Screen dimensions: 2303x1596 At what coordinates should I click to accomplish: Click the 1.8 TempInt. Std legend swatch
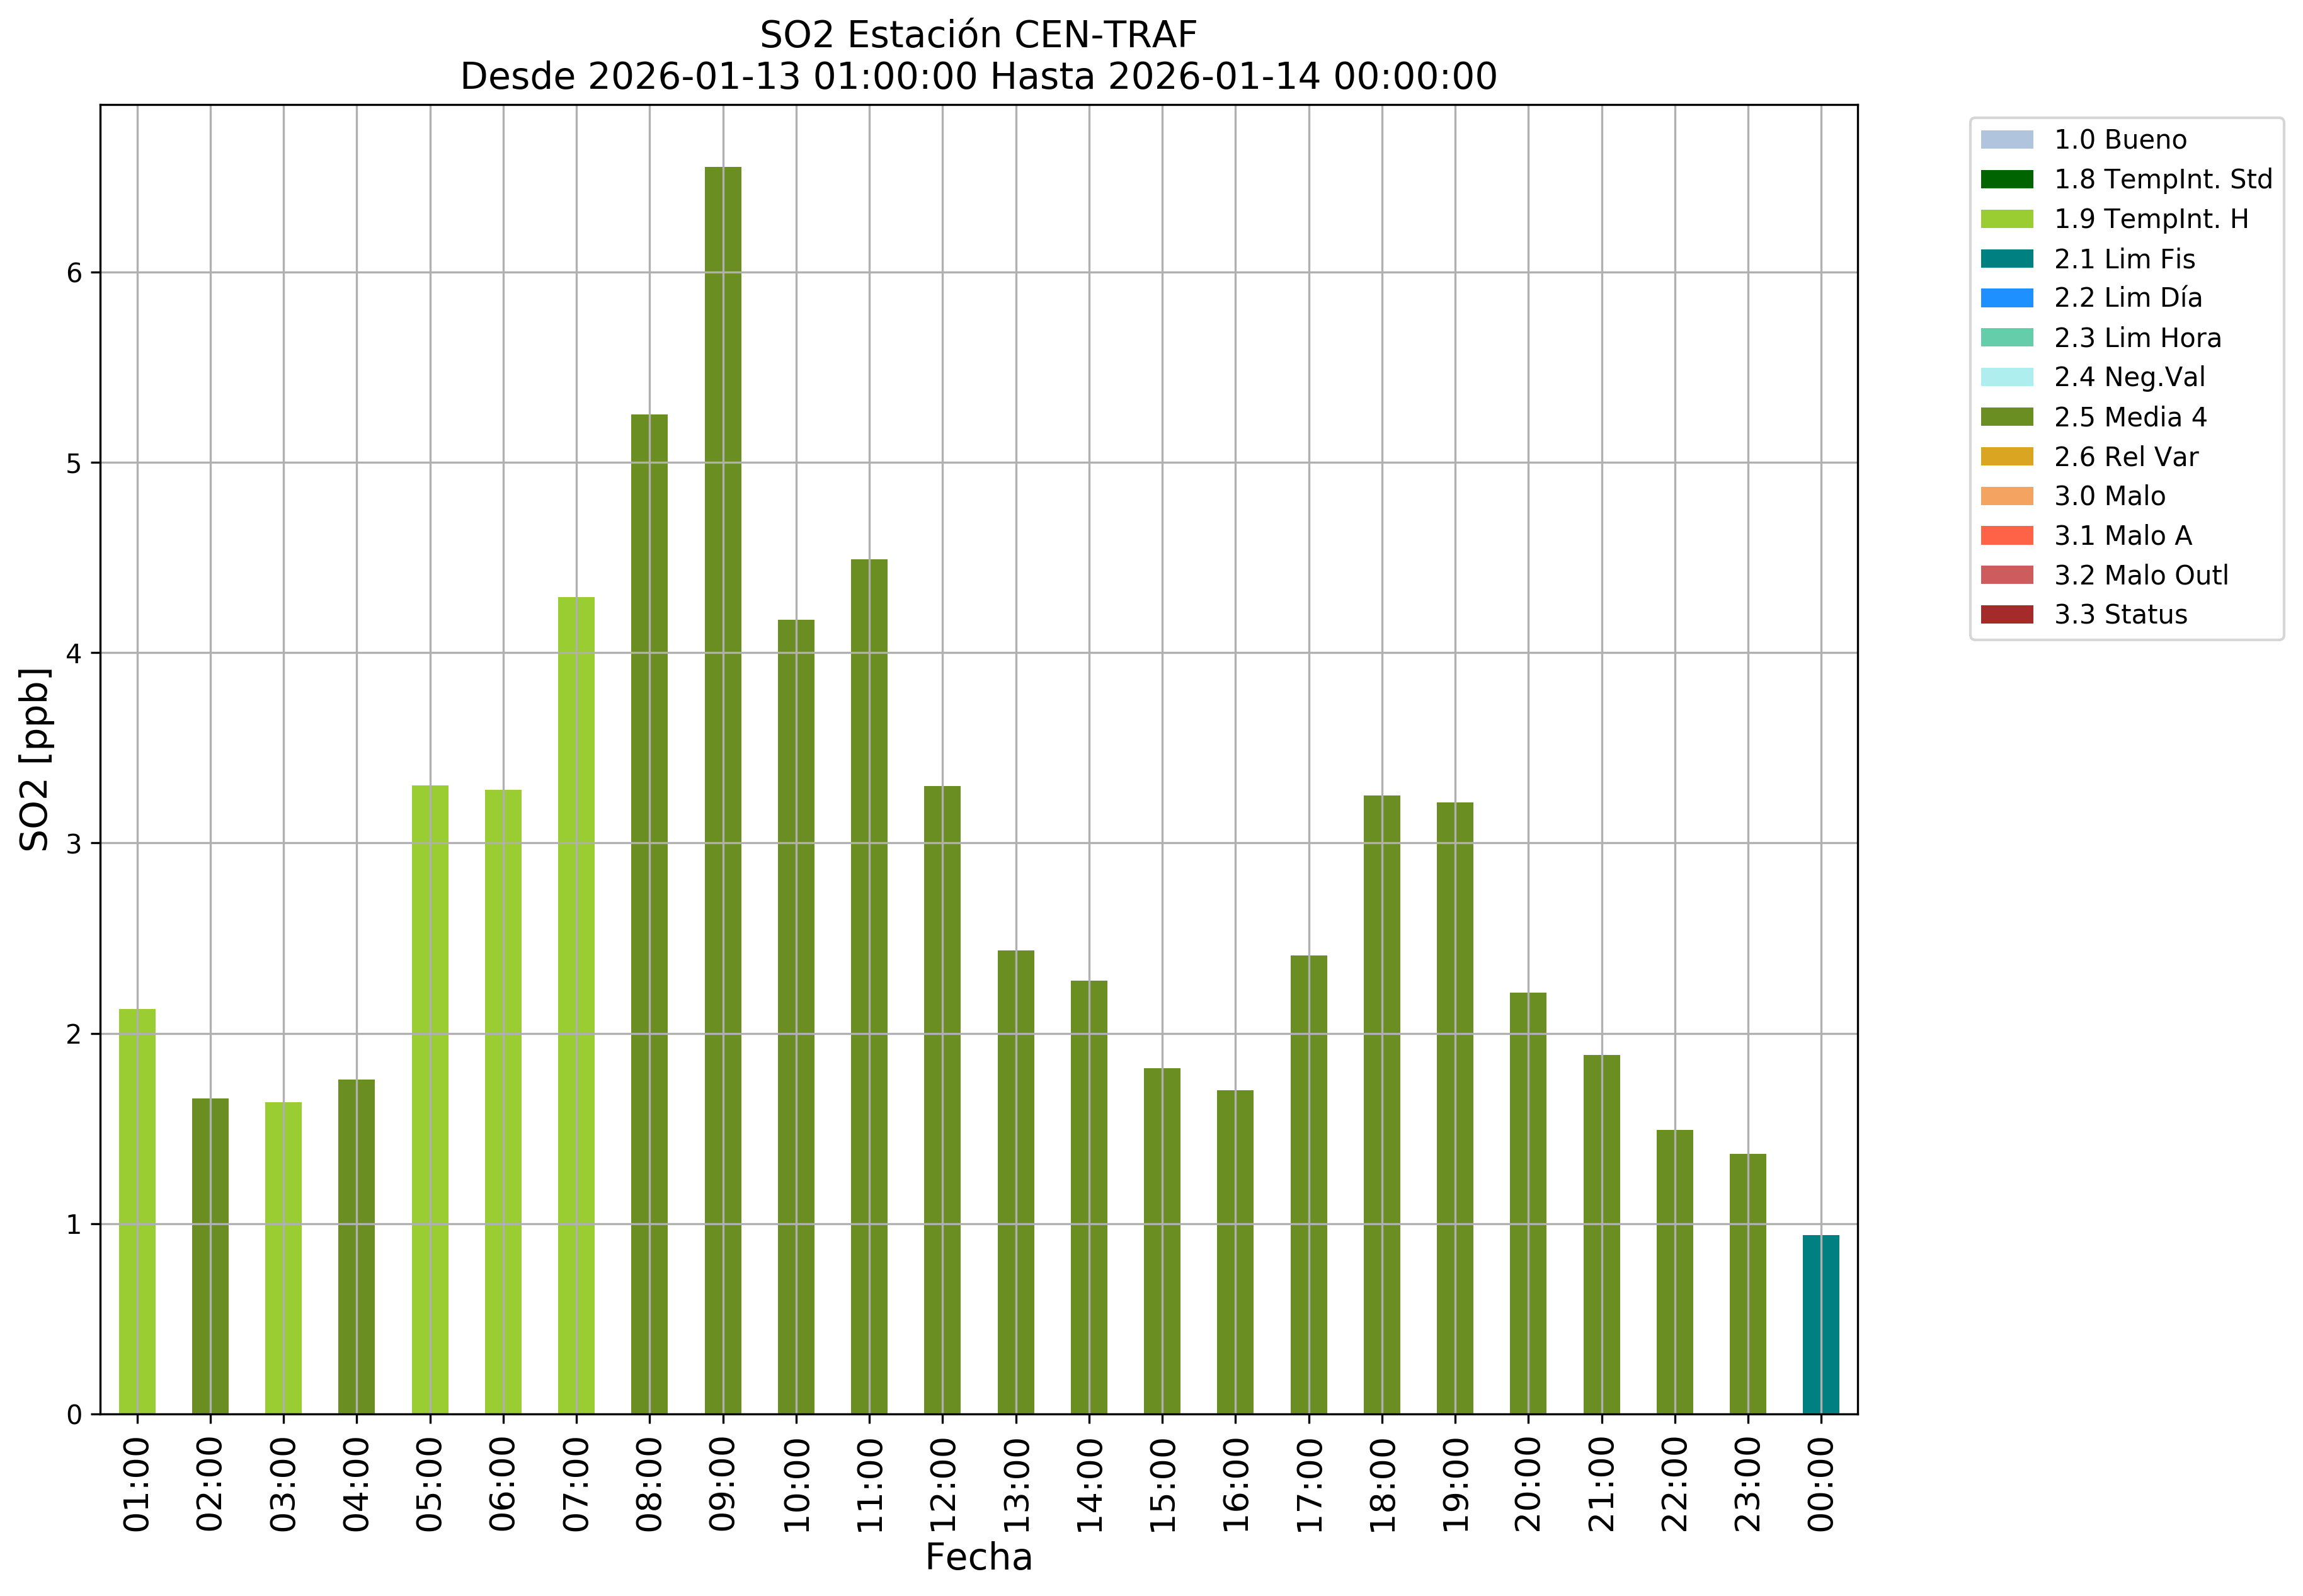point(2006,179)
